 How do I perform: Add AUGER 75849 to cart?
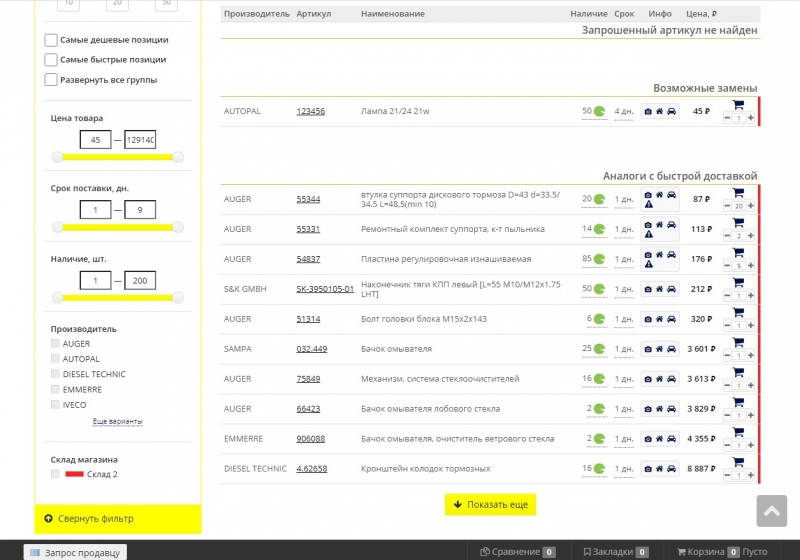[x=738, y=373]
